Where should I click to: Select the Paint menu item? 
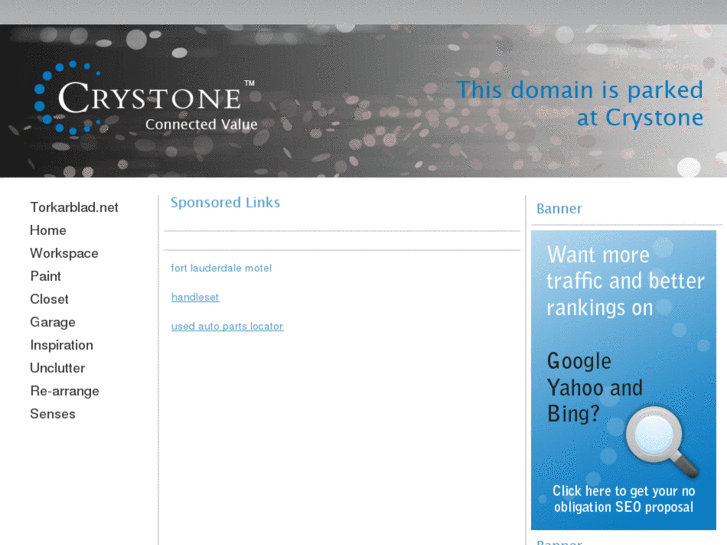pyautogui.click(x=45, y=276)
